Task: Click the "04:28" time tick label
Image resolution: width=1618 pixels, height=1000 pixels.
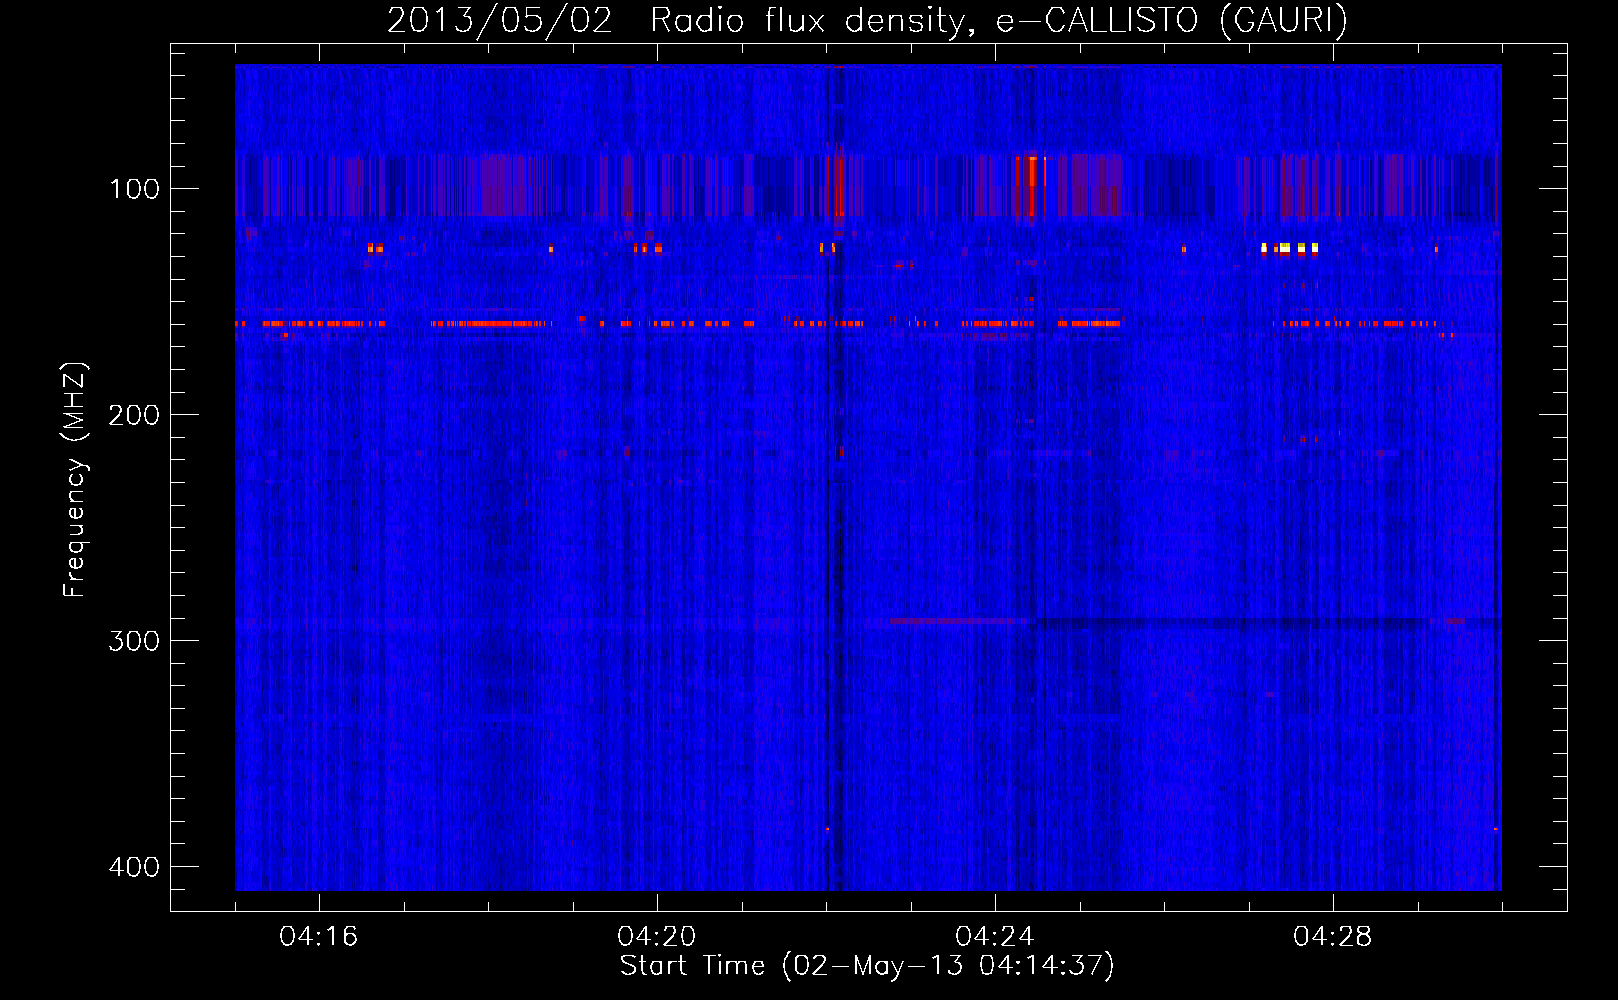Action: click(1332, 937)
